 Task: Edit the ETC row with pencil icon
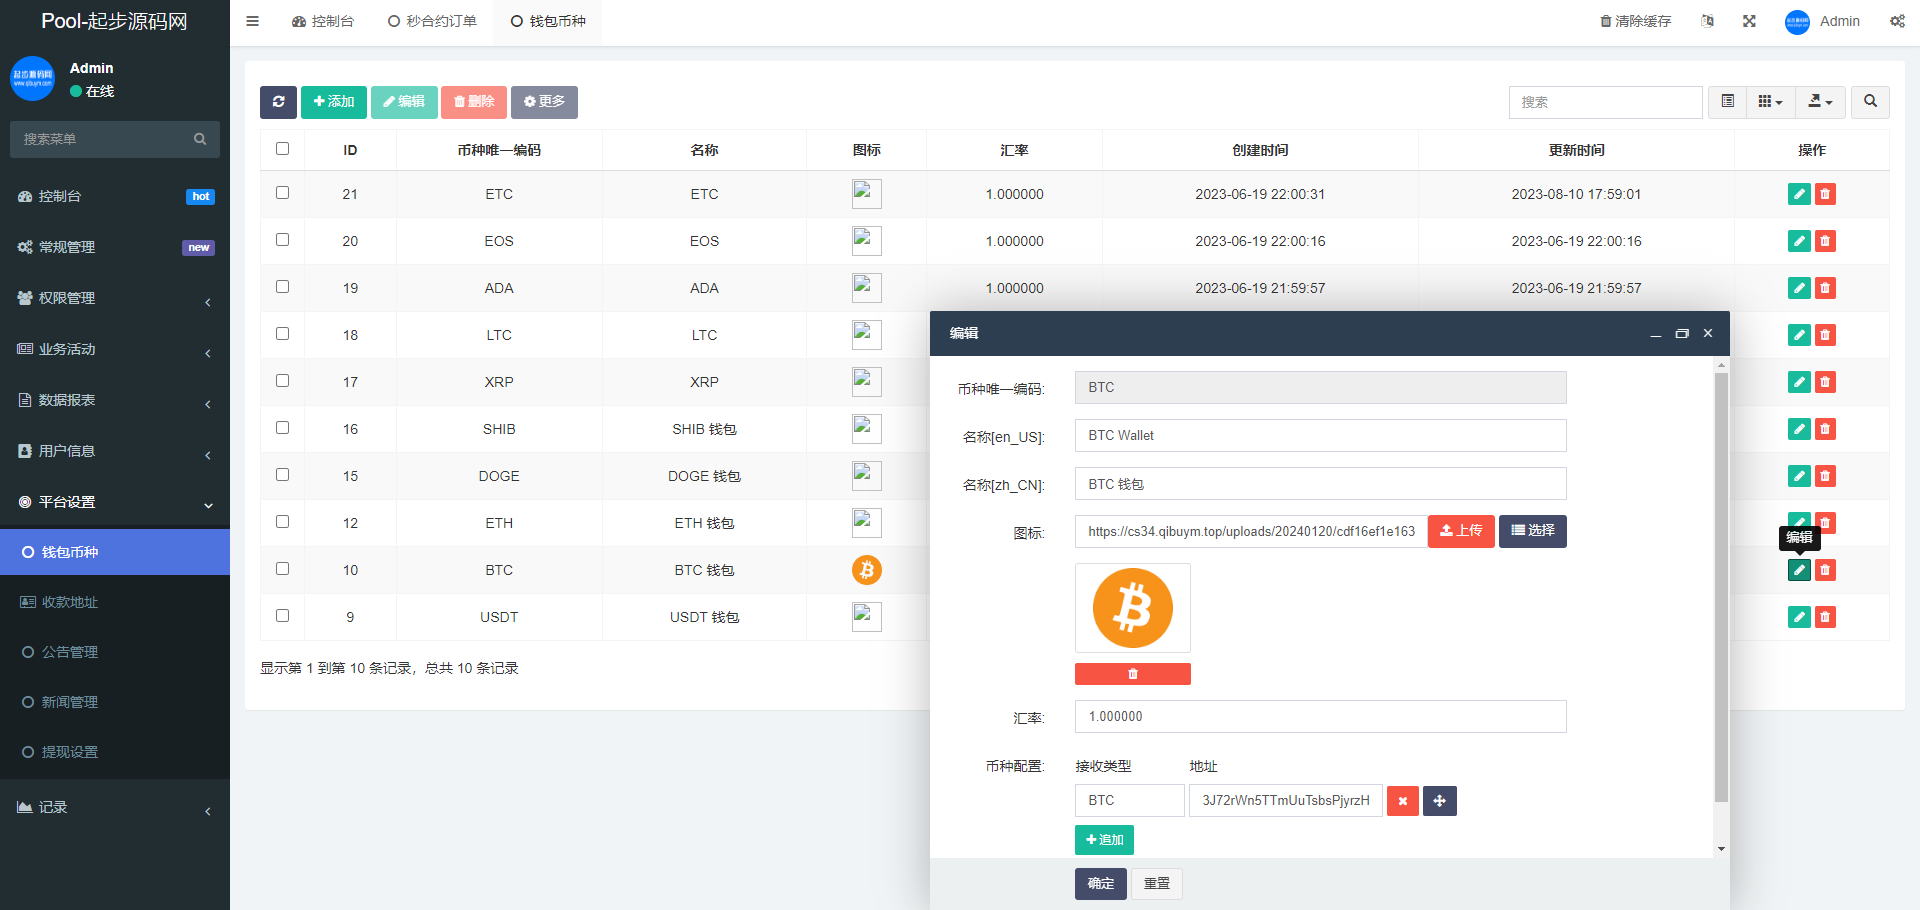coord(1799,194)
